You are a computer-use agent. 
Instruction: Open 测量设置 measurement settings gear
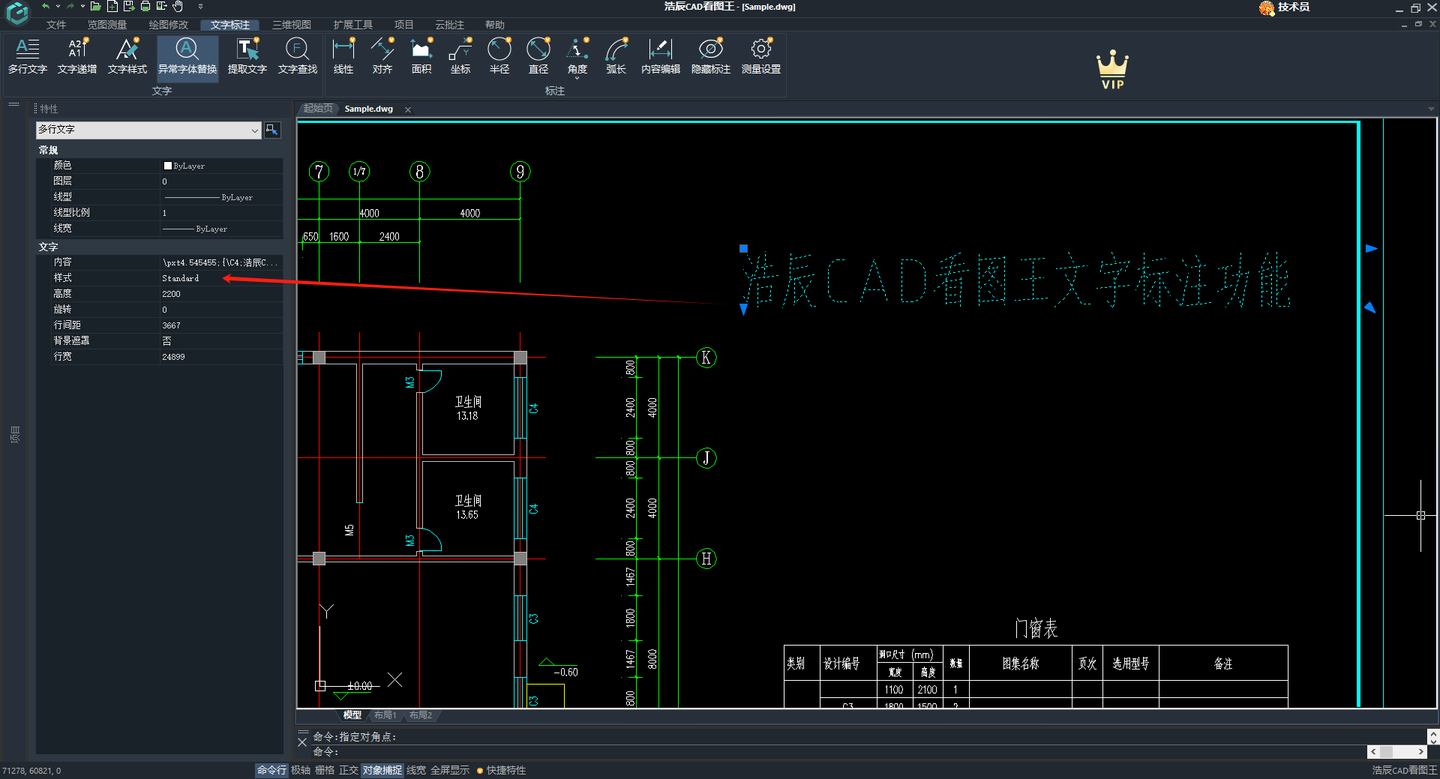[x=761, y=56]
